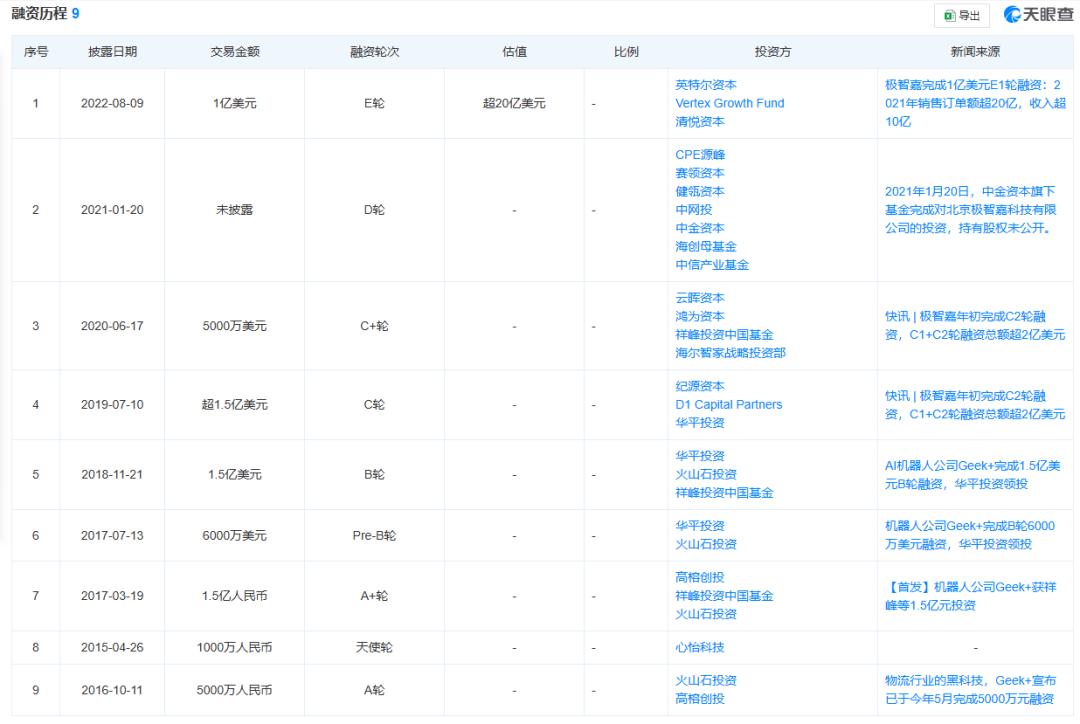The height and width of the screenshot is (724, 1080).
Task: Open the 快讯 news link in C+轮 row
Action: coord(974,326)
